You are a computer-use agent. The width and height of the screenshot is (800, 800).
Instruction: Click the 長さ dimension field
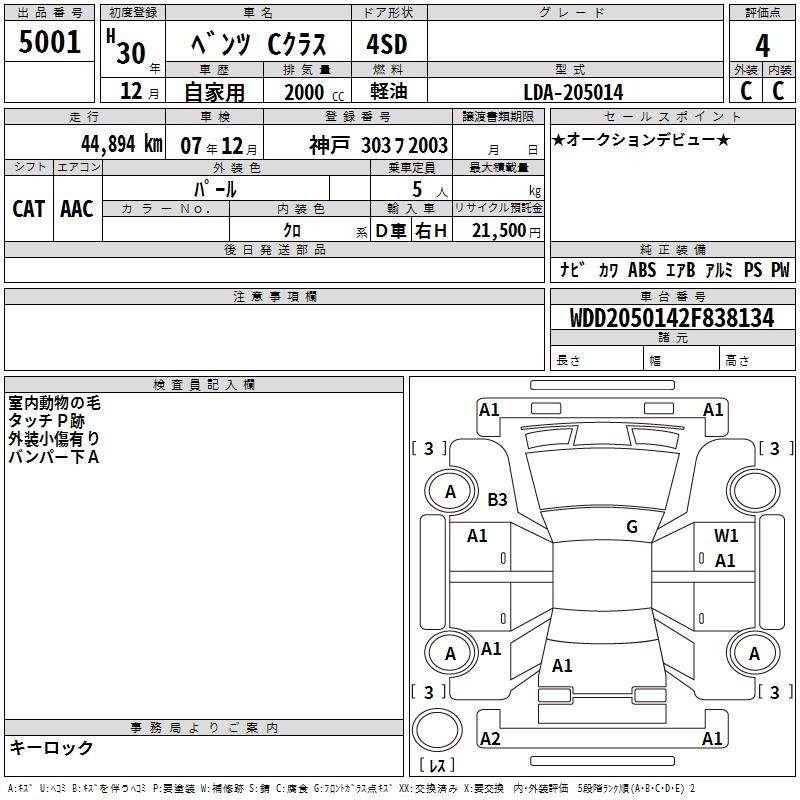[x=596, y=358]
